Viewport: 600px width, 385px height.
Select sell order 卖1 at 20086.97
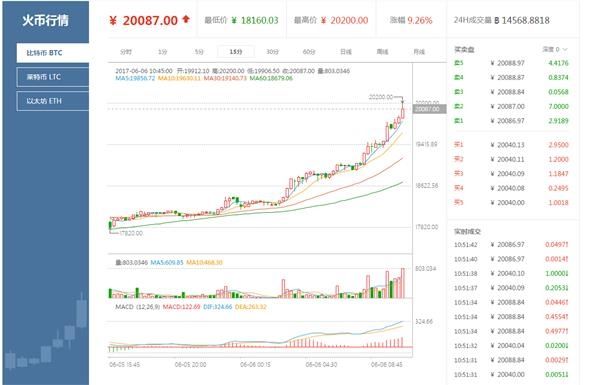(x=511, y=121)
